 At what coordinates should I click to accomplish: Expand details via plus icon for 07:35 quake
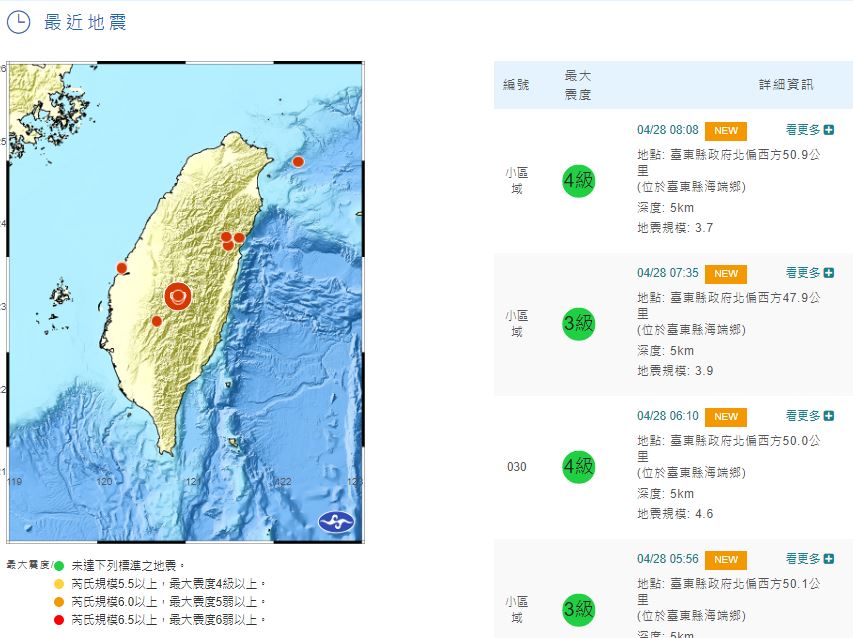(829, 273)
